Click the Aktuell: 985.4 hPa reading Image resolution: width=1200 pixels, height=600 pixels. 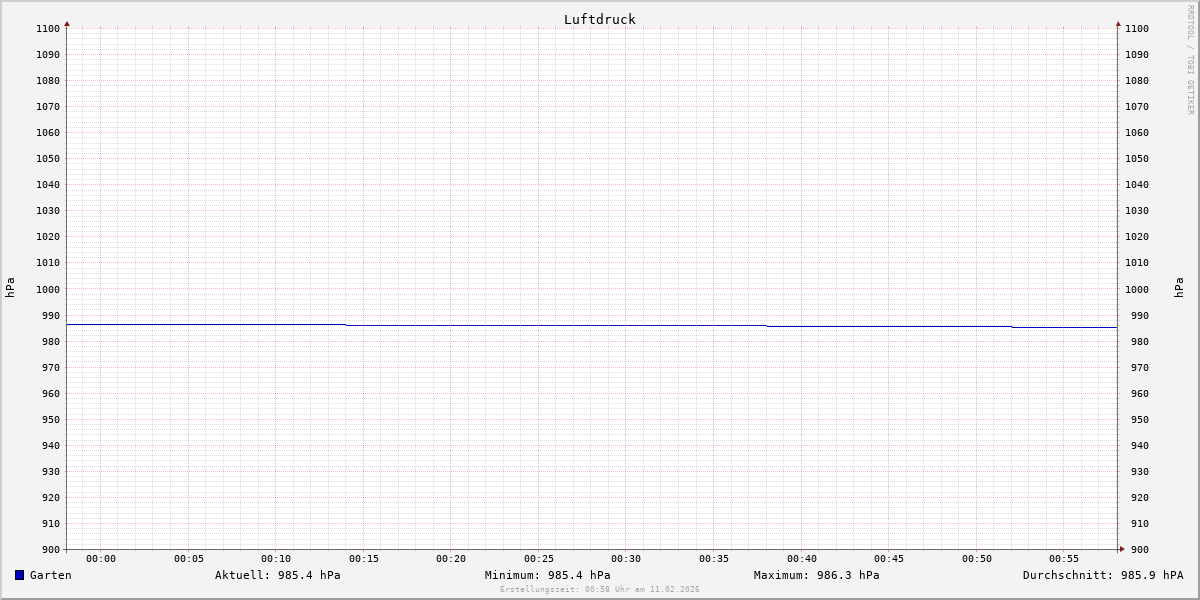coord(277,575)
